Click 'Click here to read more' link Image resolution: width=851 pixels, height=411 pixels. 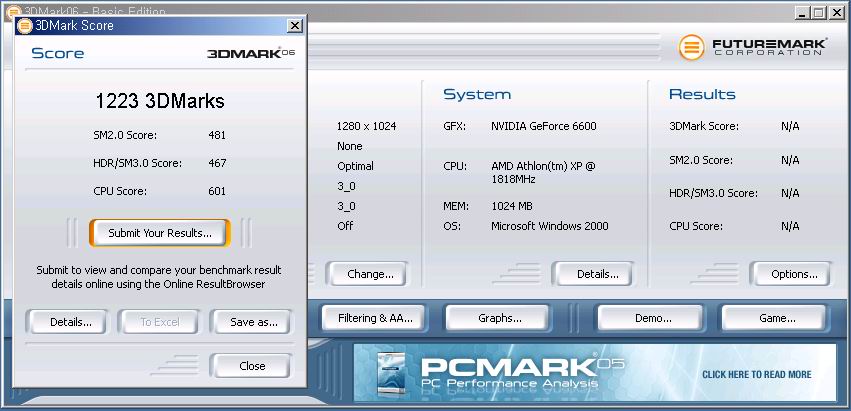click(x=757, y=374)
